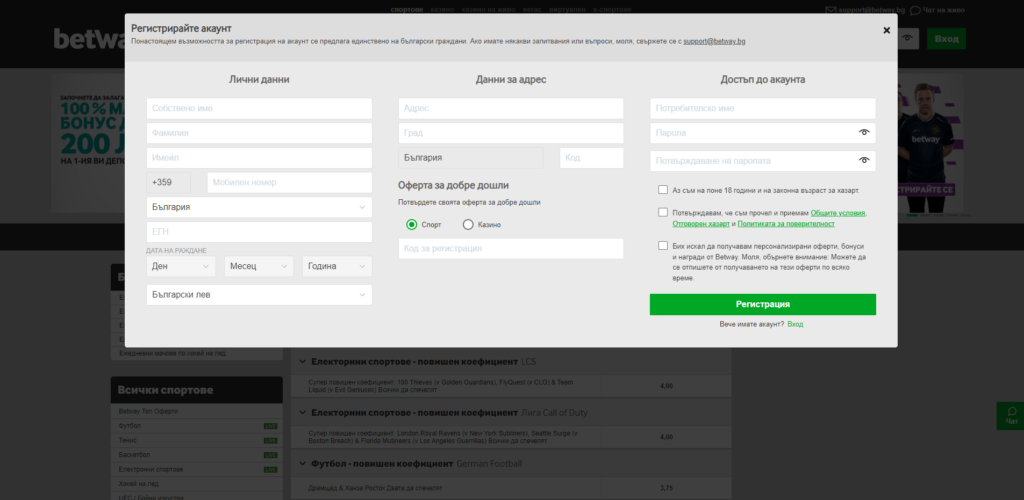Screen dimensions: 1024x500
Task: Click the Код postal code field
Action: tap(592, 158)
